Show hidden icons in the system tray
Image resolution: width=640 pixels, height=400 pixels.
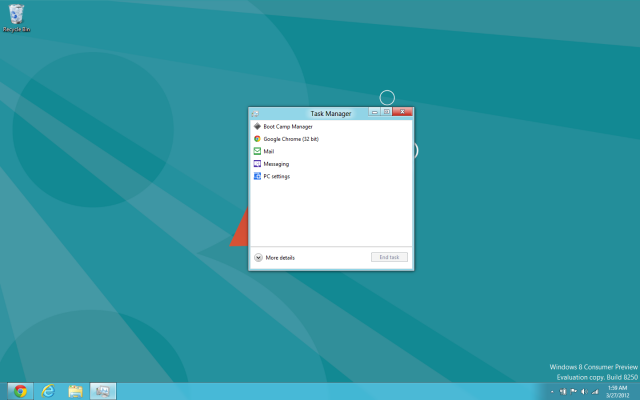(553, 391)
